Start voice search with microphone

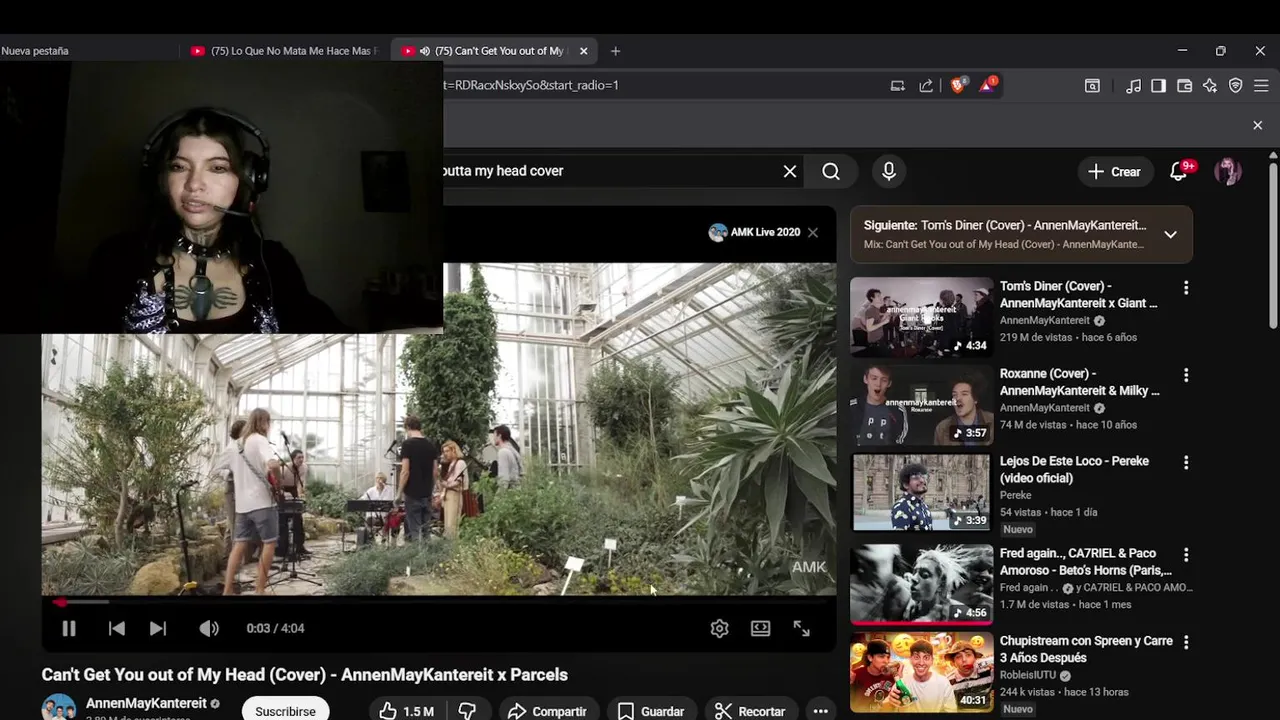coord(889,171)
